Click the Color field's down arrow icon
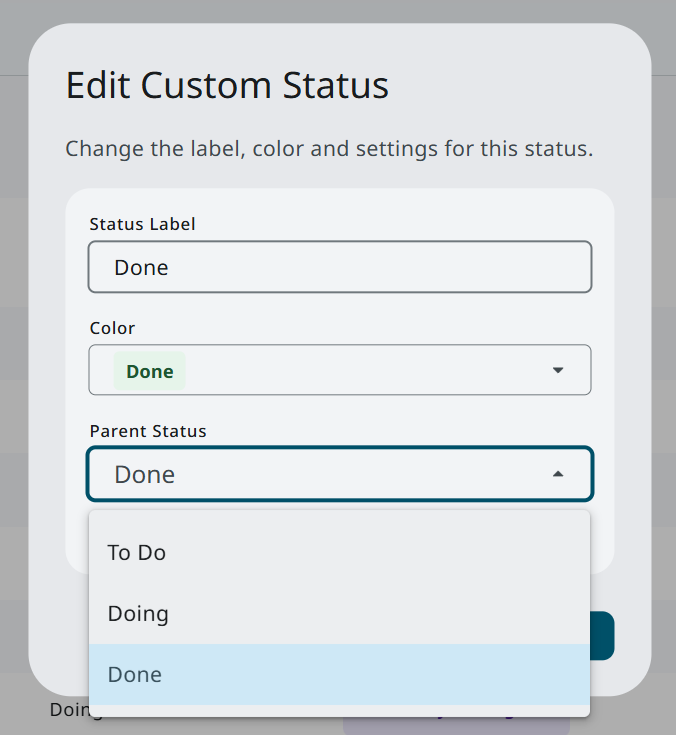Screen dimensions: 676x735 point(558,371)
